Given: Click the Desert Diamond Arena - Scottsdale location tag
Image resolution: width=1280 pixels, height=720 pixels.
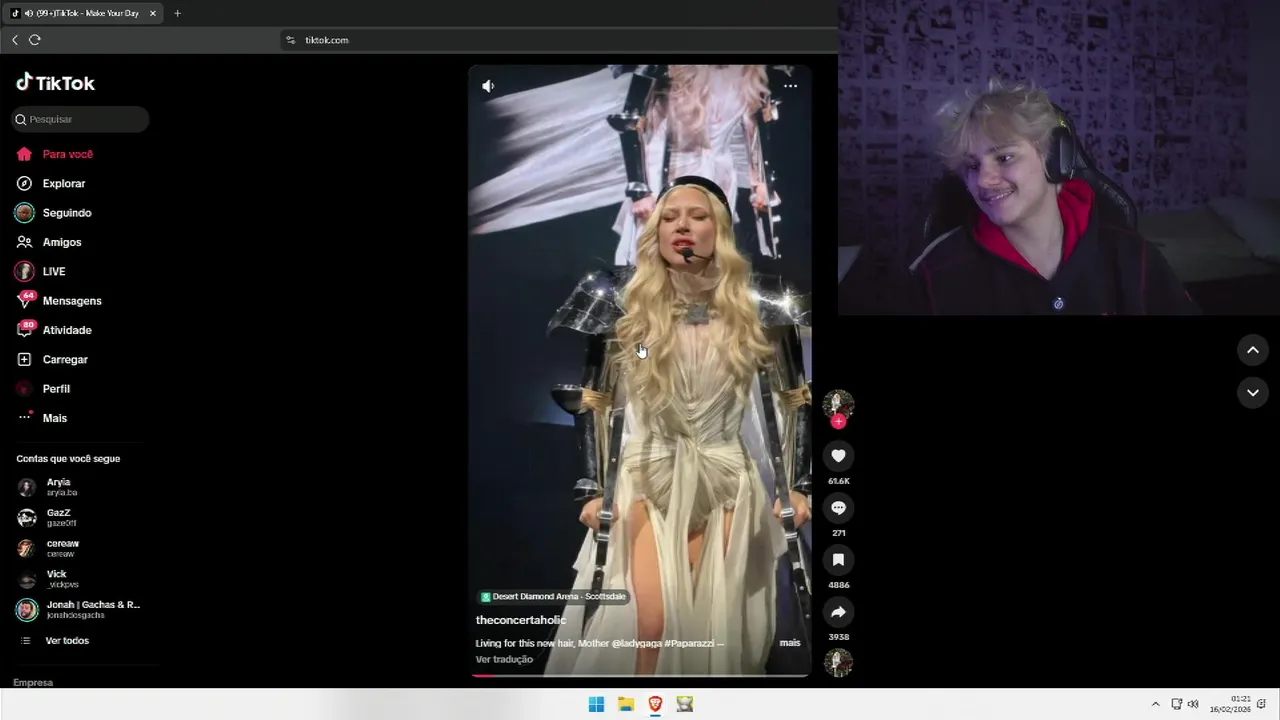Looking at the screenshot, I should (553, 597).
